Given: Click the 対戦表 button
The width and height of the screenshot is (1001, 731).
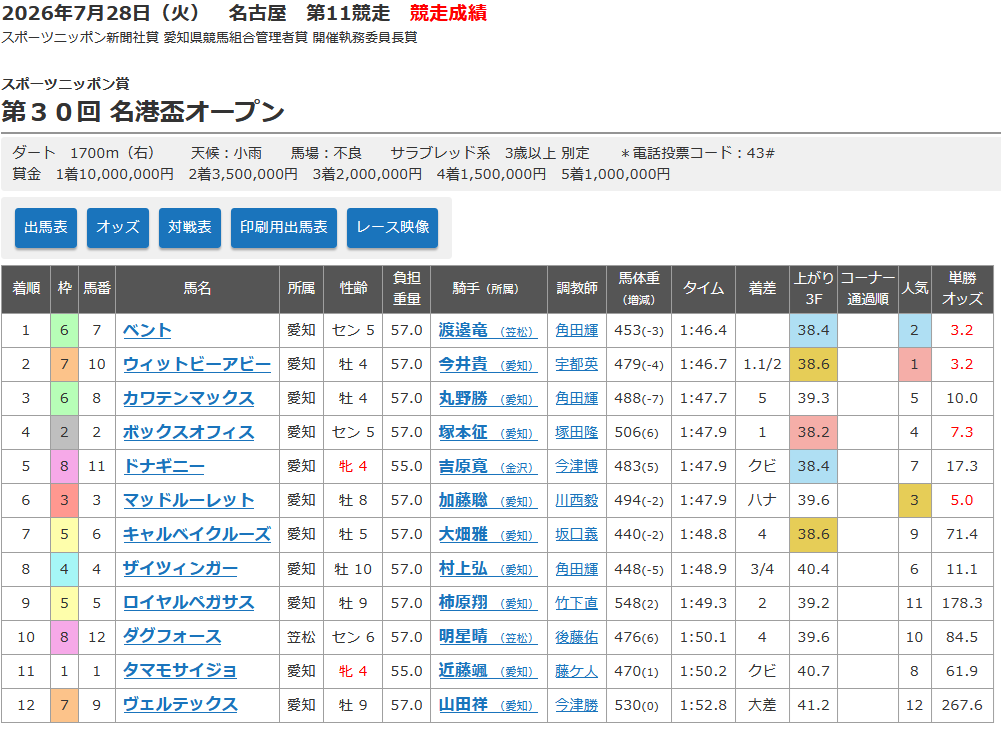Looking at the screenshot, I should [190, 227].
